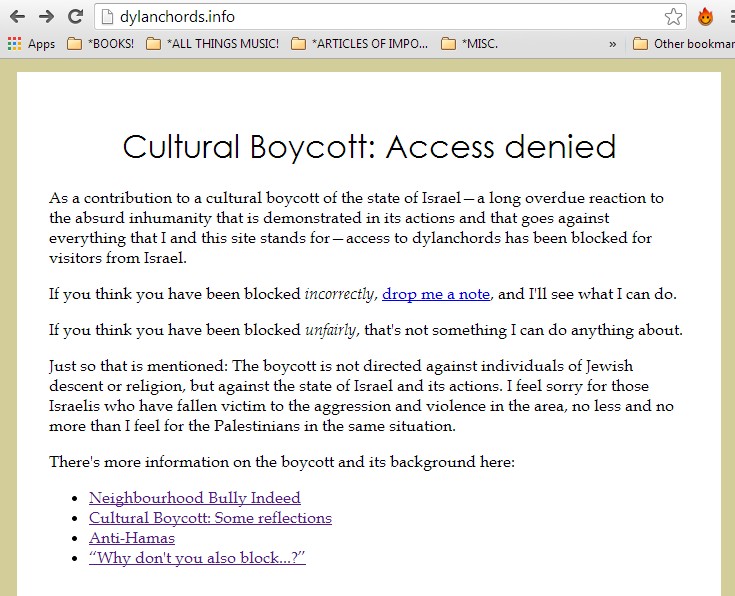The width and height of the screenshot is (735, 596).
Task: Reload the current page
Action: tap(75, 16)
